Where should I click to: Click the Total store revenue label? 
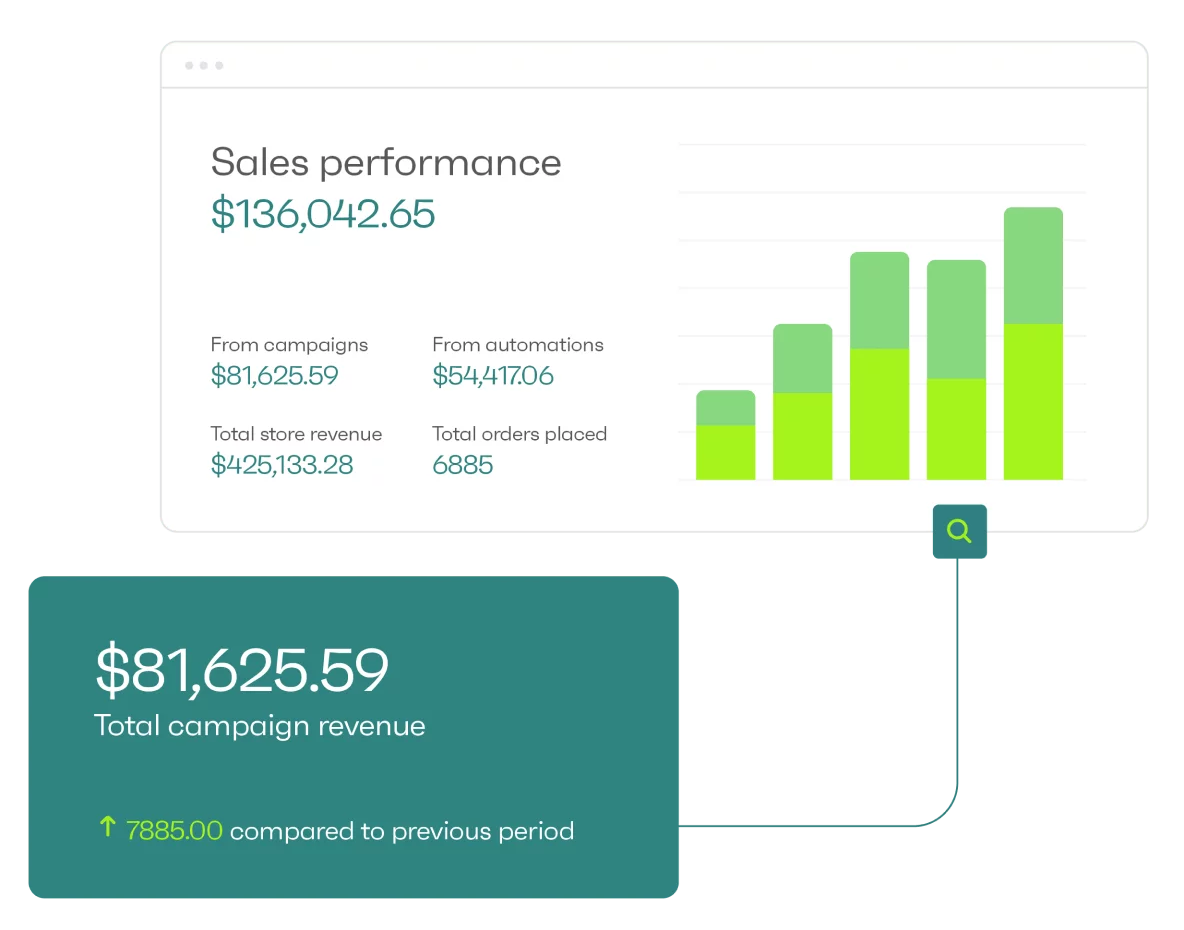[x=296, y=434]
